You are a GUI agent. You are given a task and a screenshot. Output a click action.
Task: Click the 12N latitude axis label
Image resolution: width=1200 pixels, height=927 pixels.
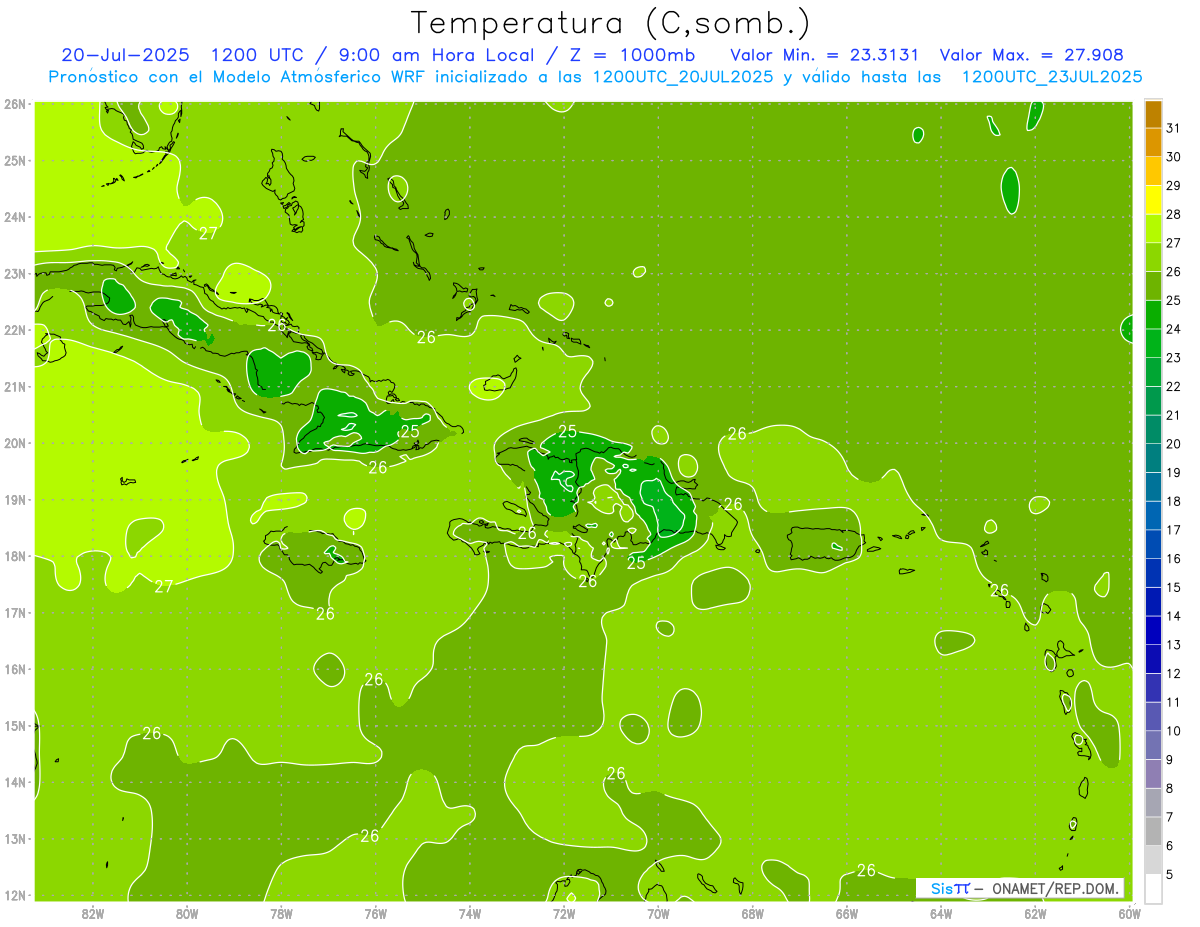pyautogui.click(x=14, y=895)
